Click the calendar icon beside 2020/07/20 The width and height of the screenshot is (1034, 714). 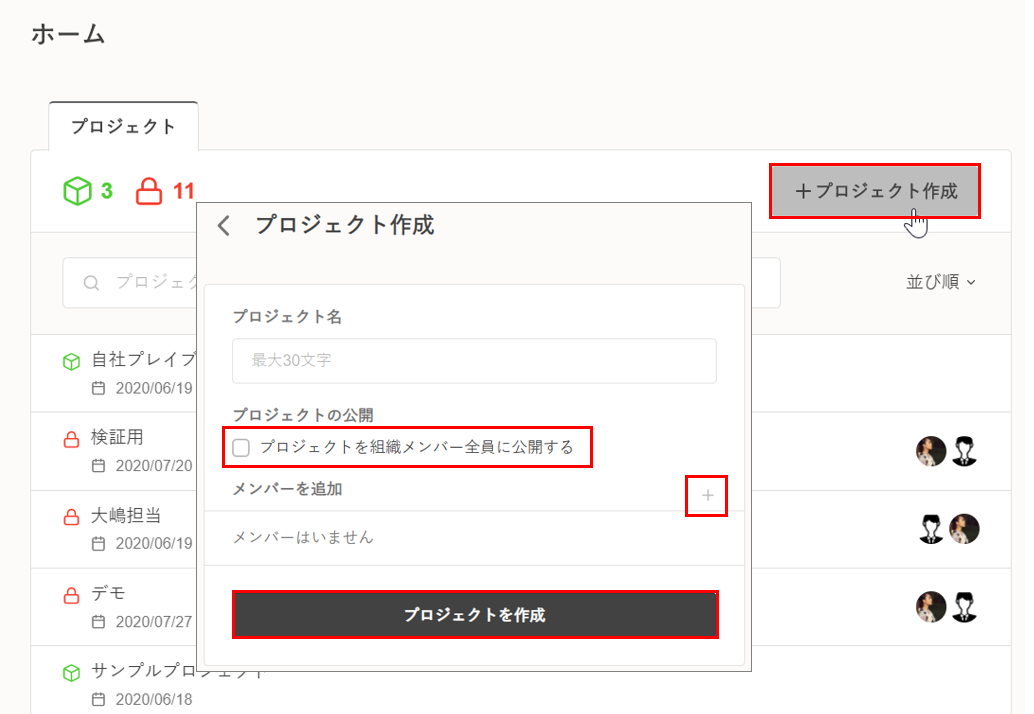pos(98,465)
